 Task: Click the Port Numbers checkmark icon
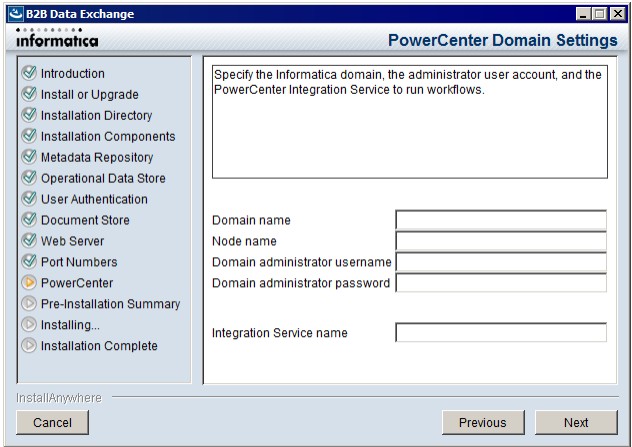(29, 262)
